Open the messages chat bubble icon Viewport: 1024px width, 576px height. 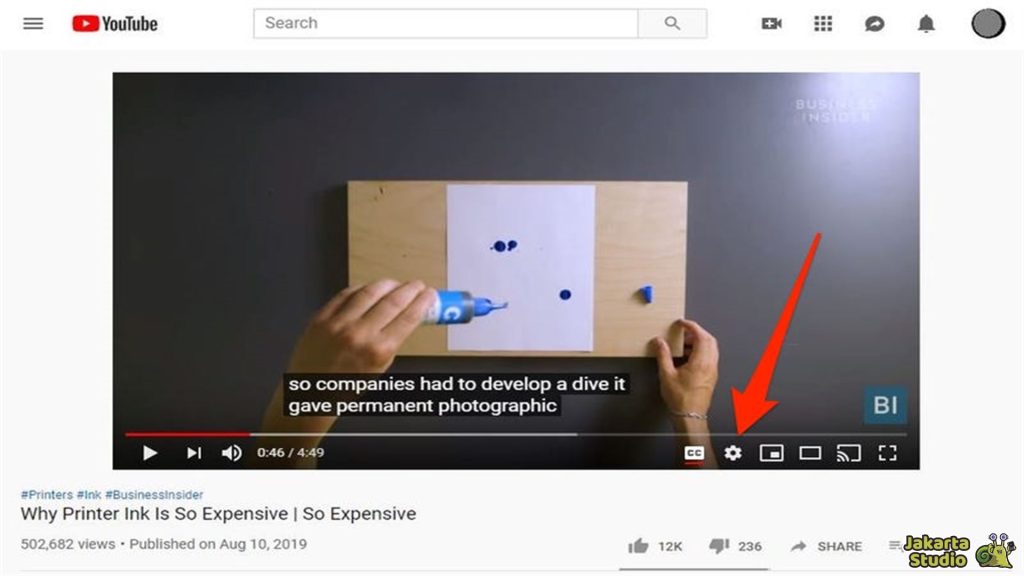874,24
